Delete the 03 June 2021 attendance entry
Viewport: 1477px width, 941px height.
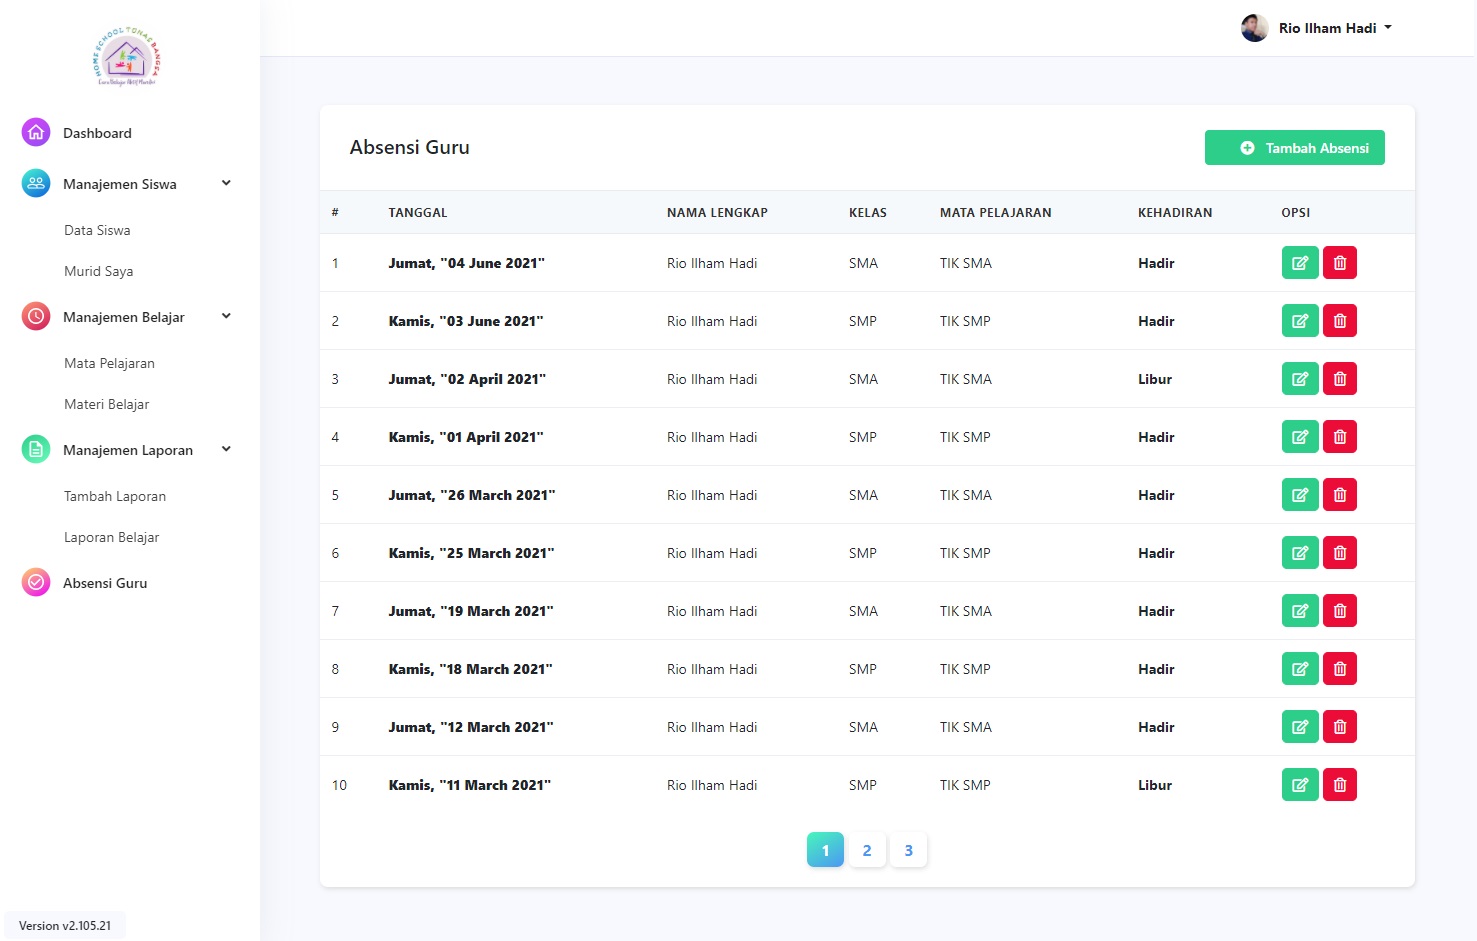coord(1340,321)
